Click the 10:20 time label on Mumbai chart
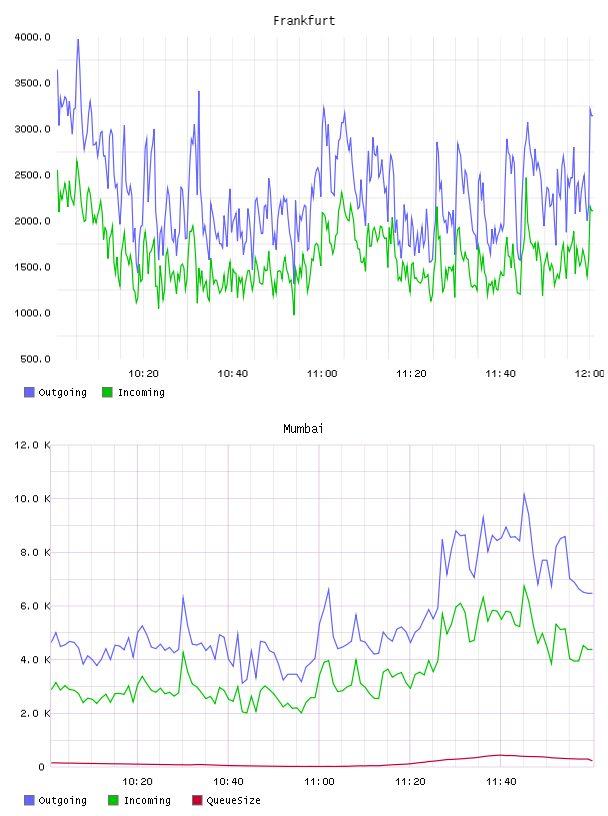 click(x=137, y=782)
